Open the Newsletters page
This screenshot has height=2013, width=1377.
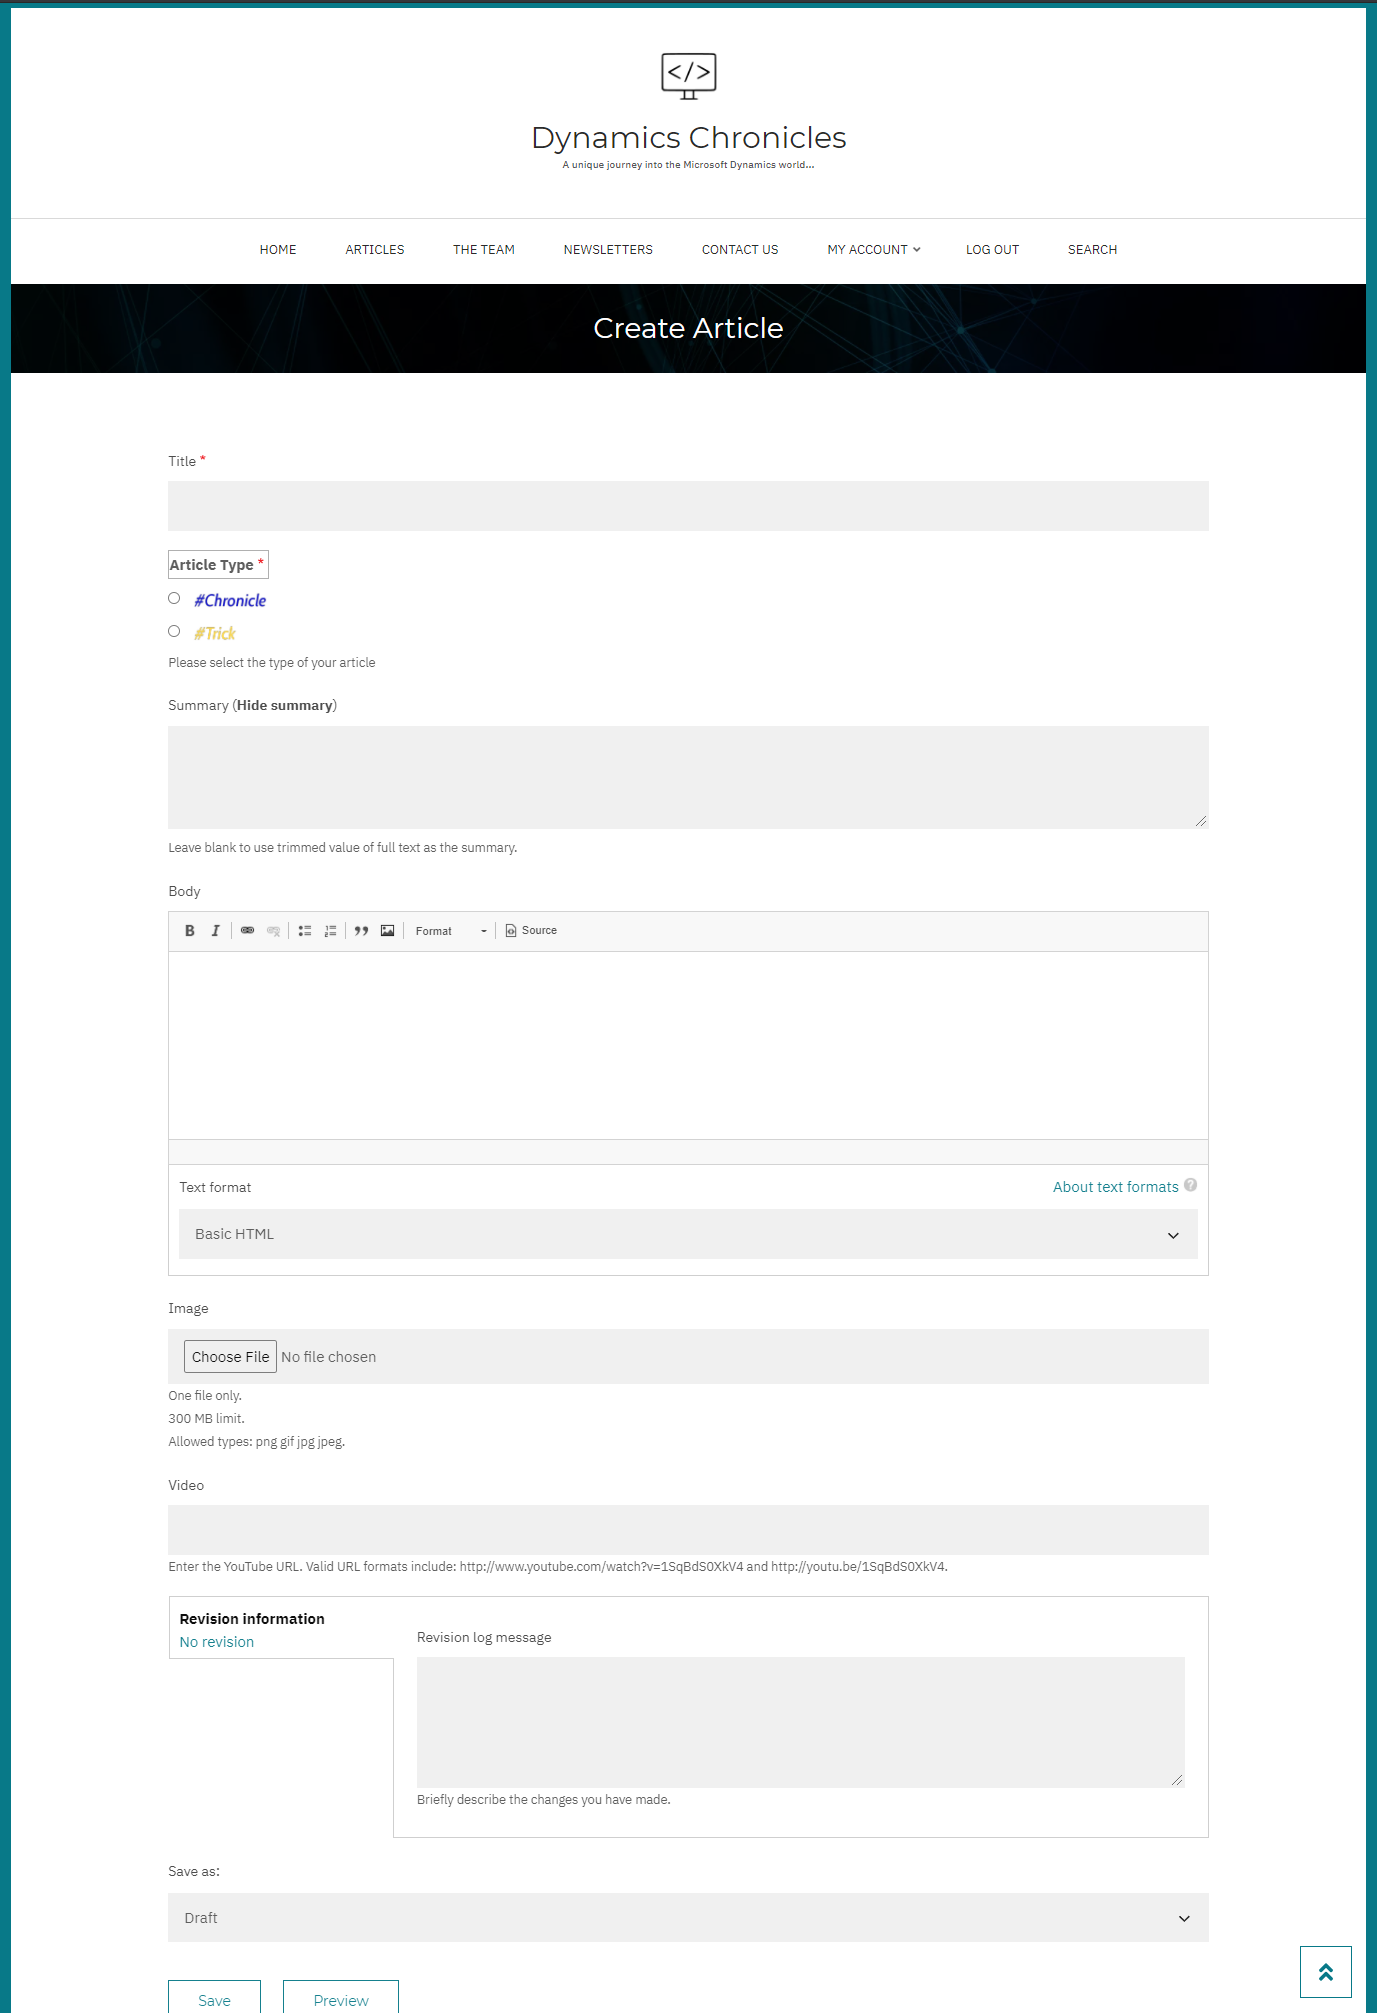click(608, 250)
